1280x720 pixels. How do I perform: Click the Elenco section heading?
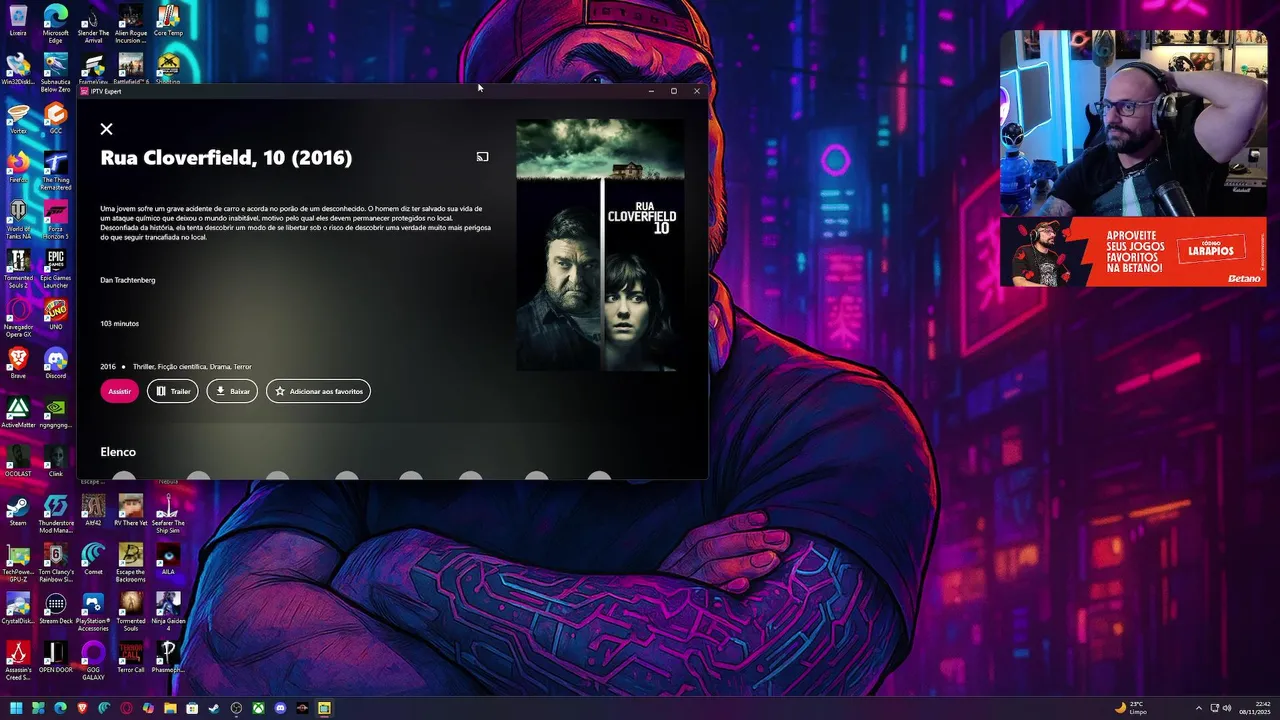coord(118,452)
